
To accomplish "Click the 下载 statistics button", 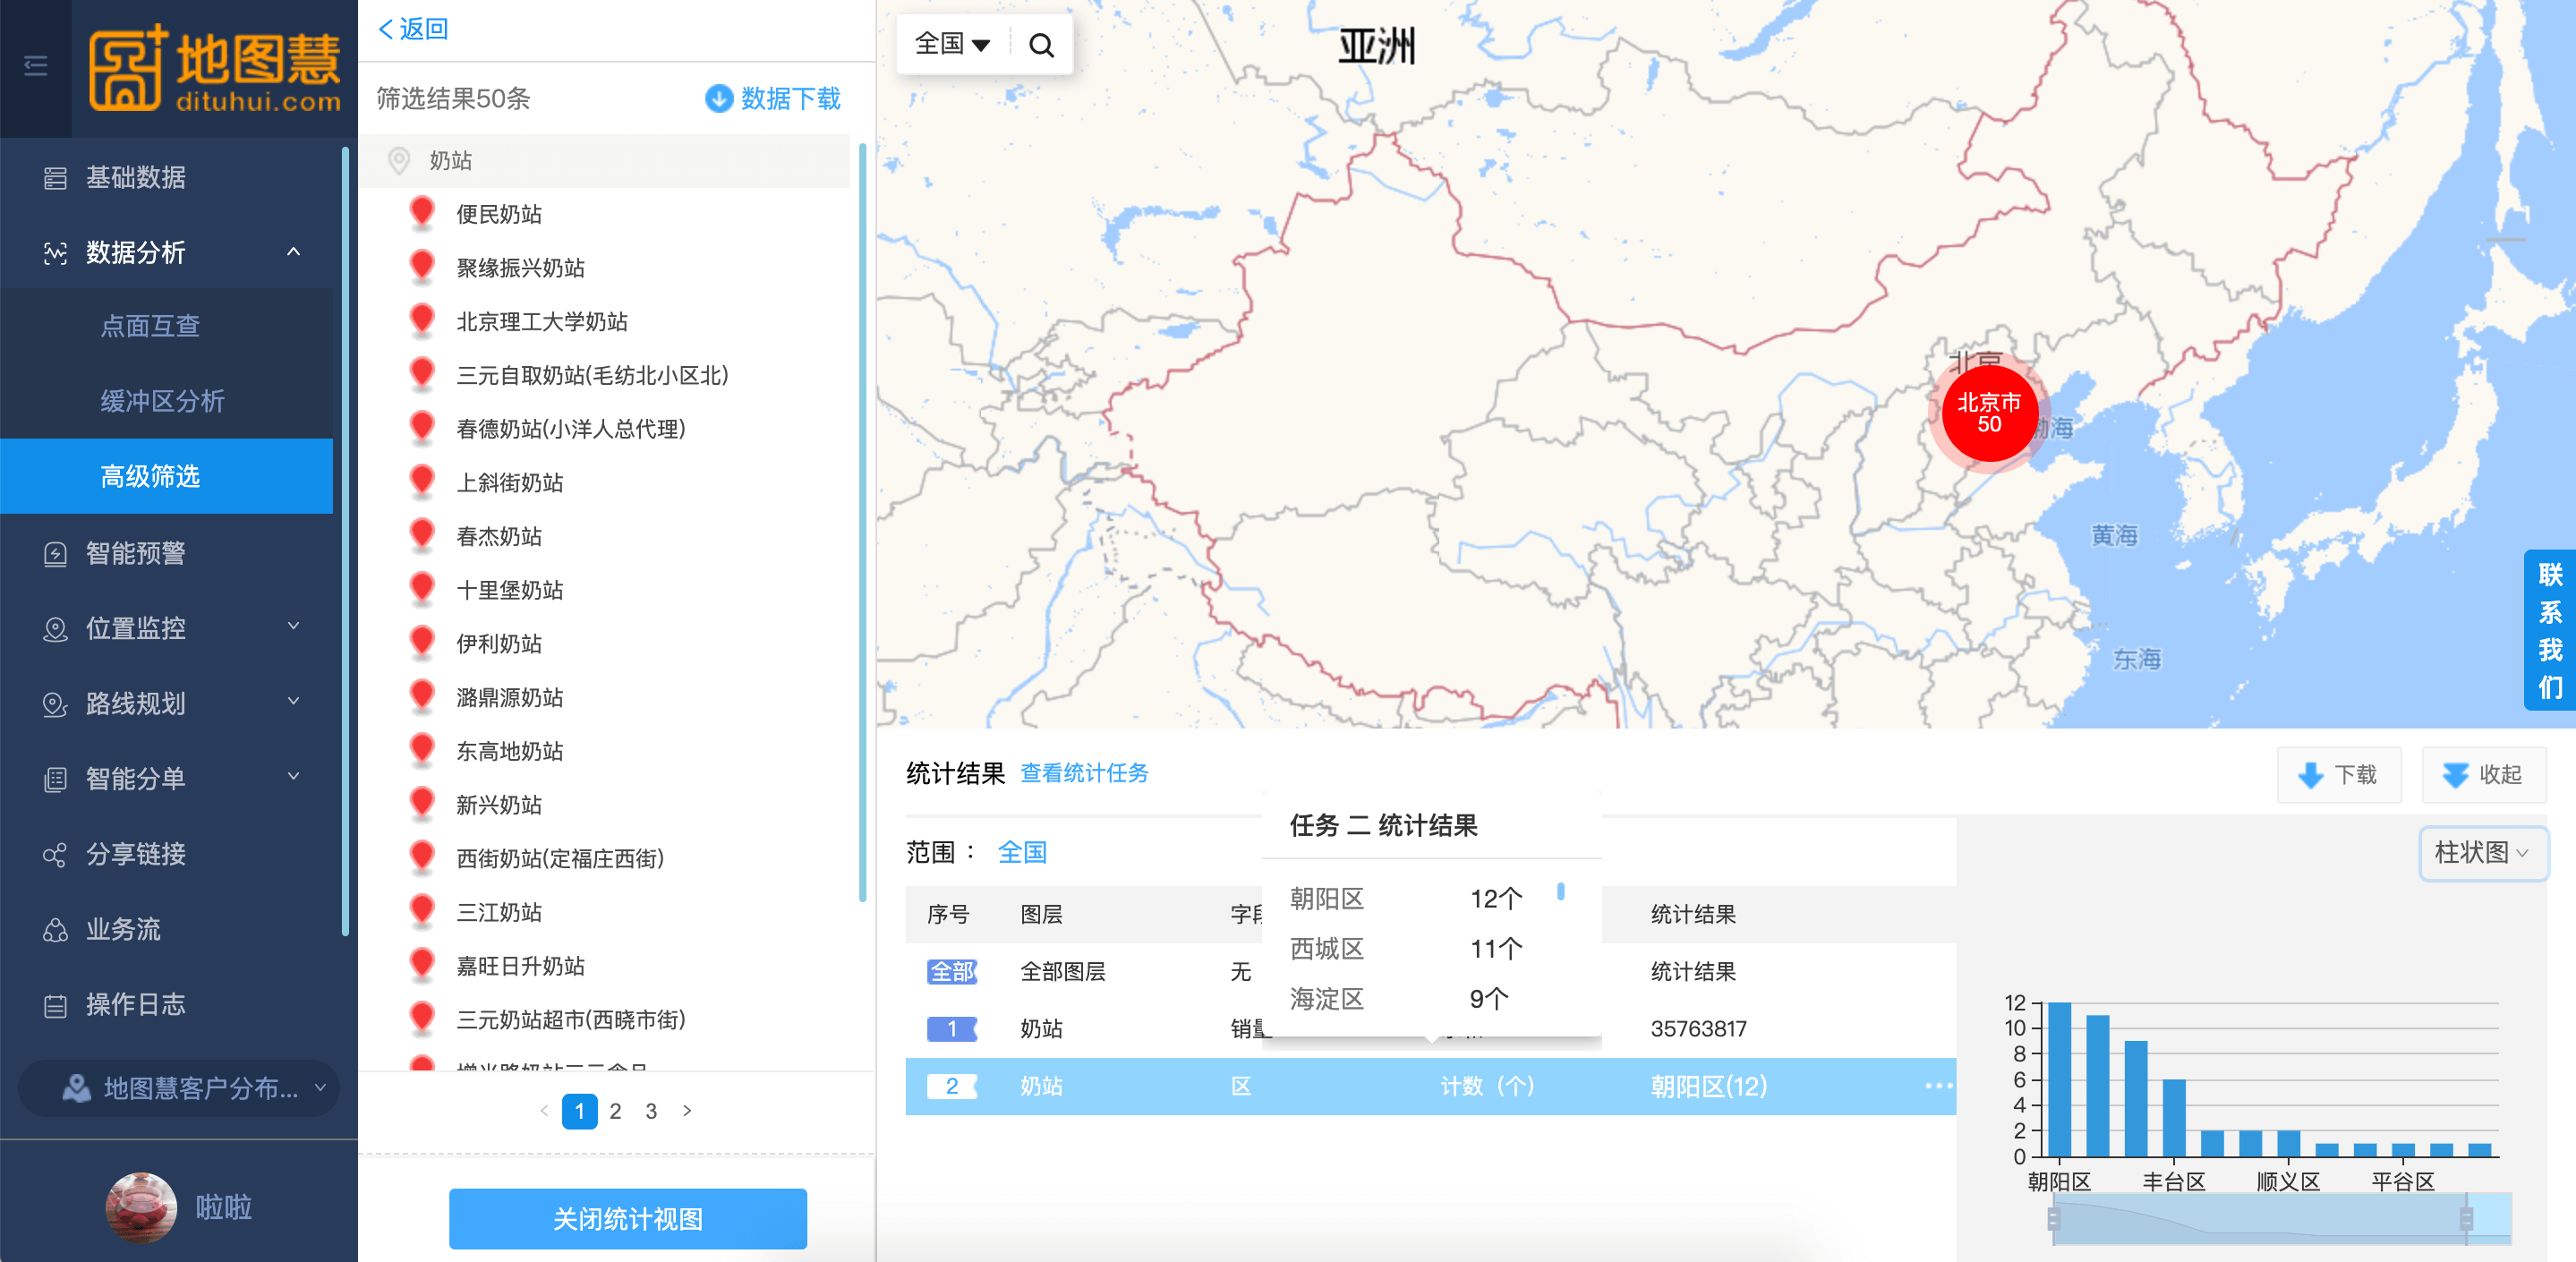I will pyautogui.click(x=2338, y=775).
